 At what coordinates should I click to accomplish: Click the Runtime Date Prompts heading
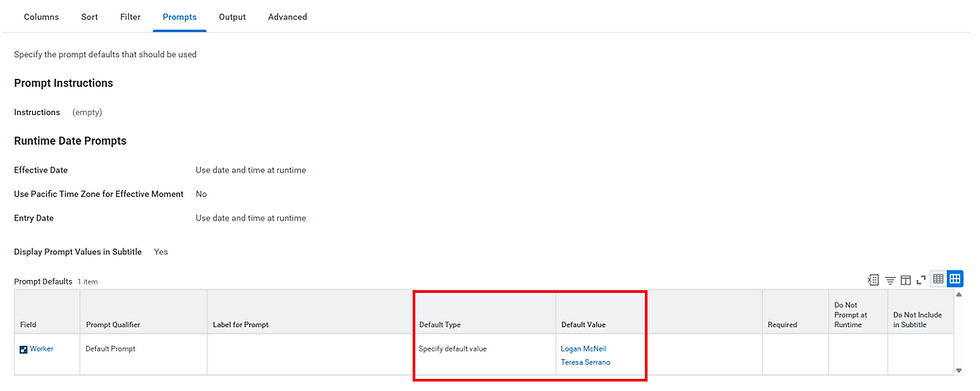(x=70, y=141)
